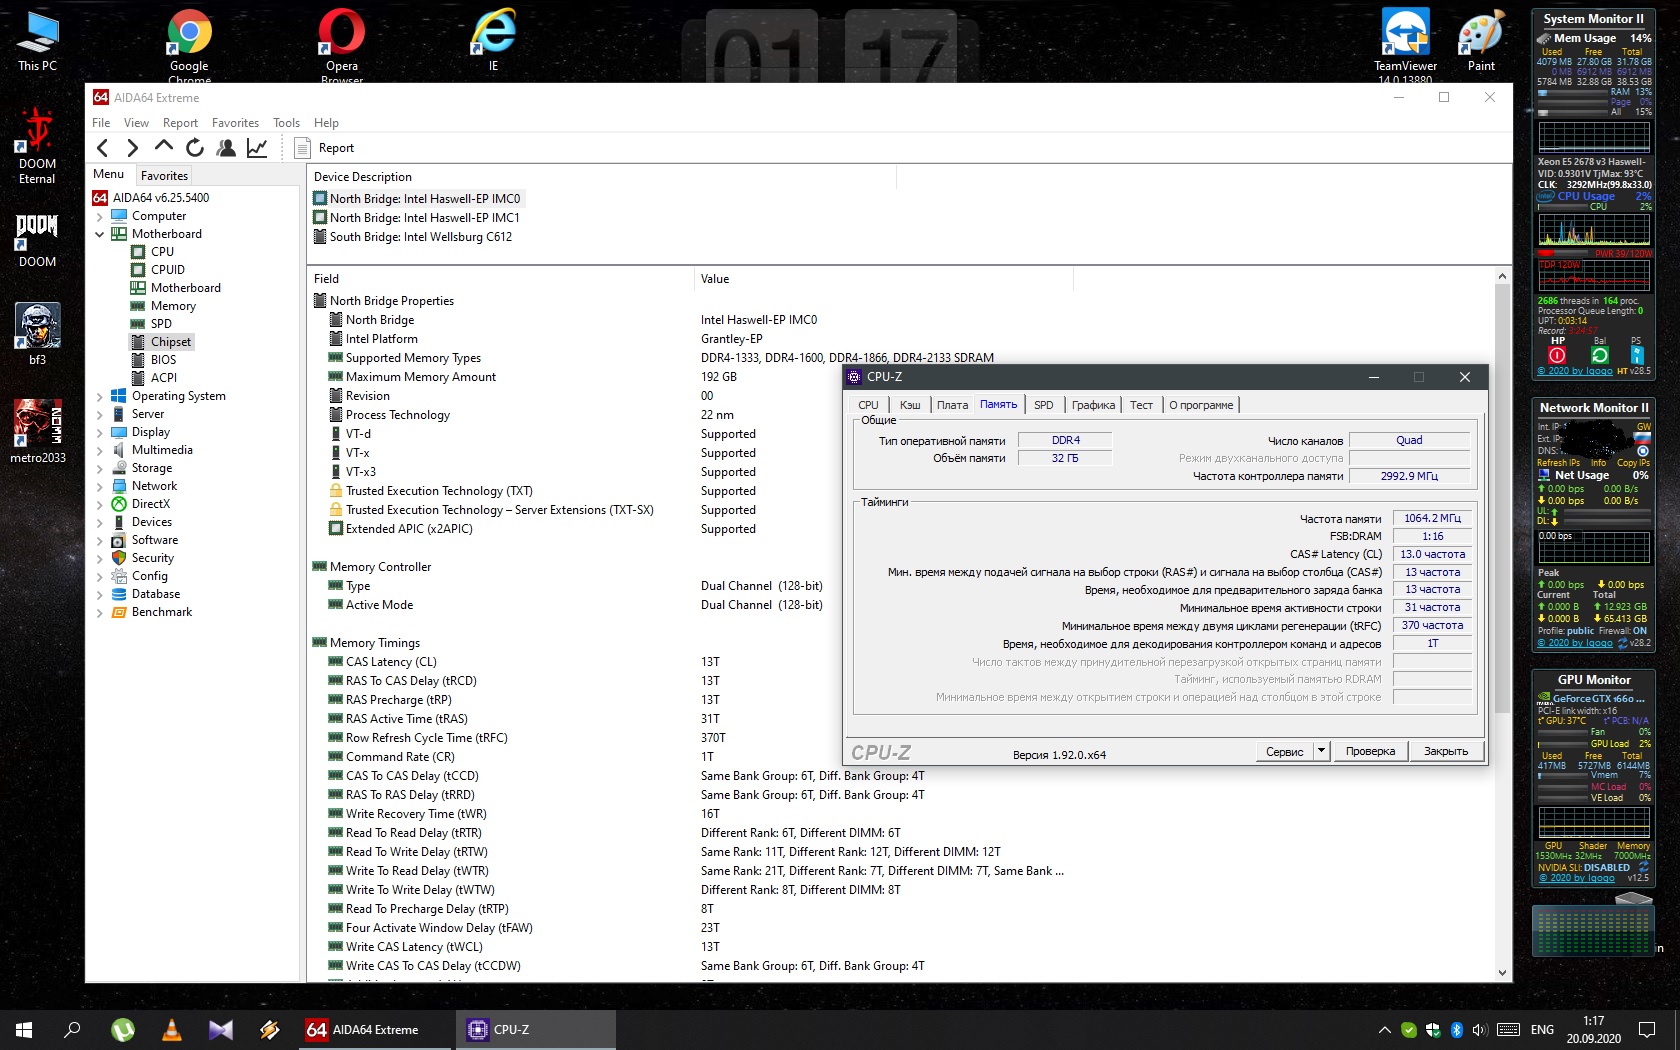Expand the Operating System node
This screenshot has height=1050, width=1680.
click(100, 396)
